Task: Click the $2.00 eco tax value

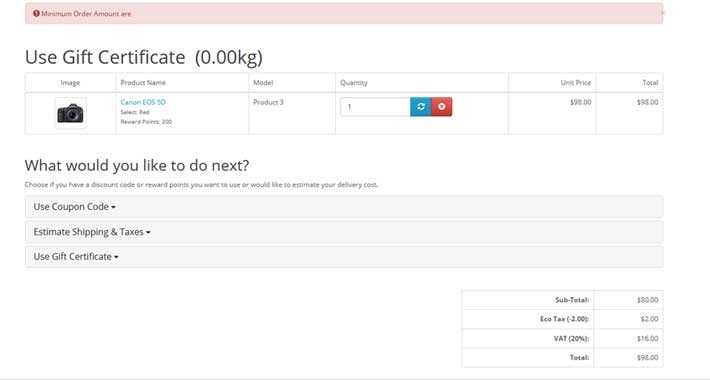Action: coord(649,319)
